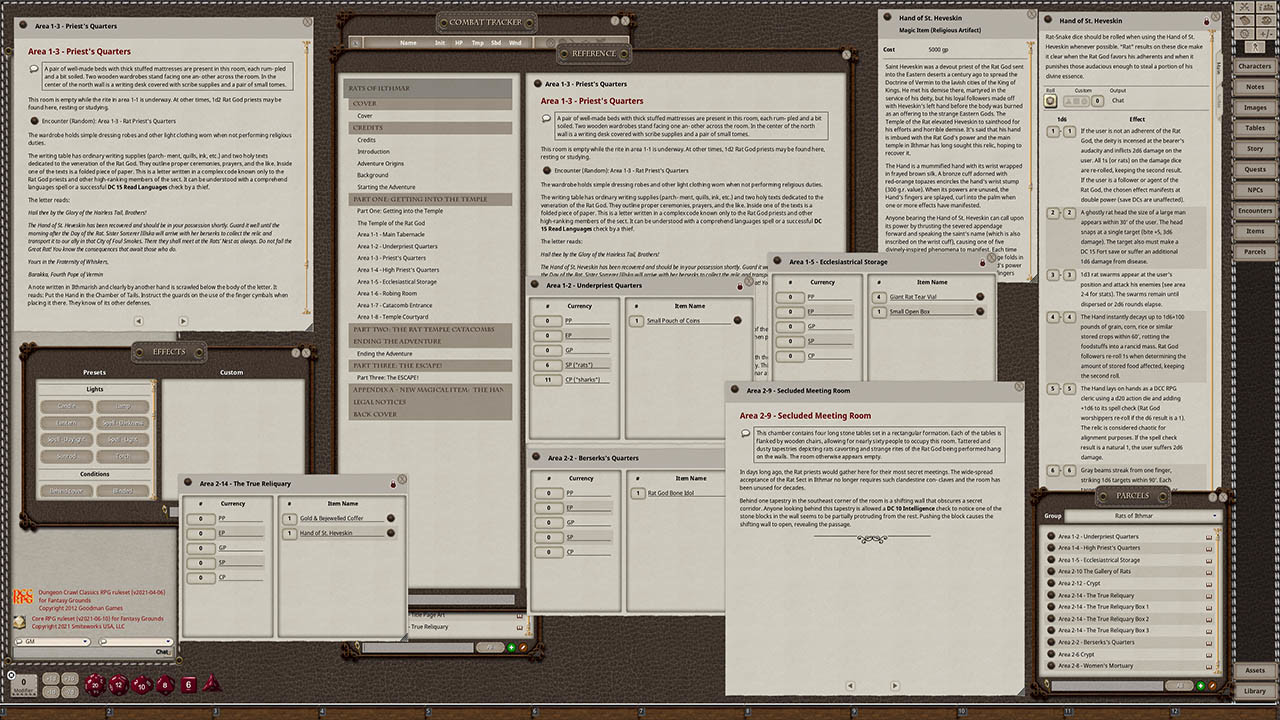Click the Chat button near the chat input
The image size is (1280, 720).
pyautogui.click(x=163, y=651)
